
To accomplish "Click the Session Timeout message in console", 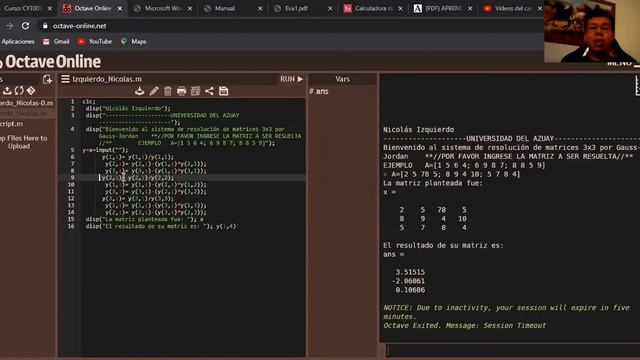I will [x=464, y=325].
